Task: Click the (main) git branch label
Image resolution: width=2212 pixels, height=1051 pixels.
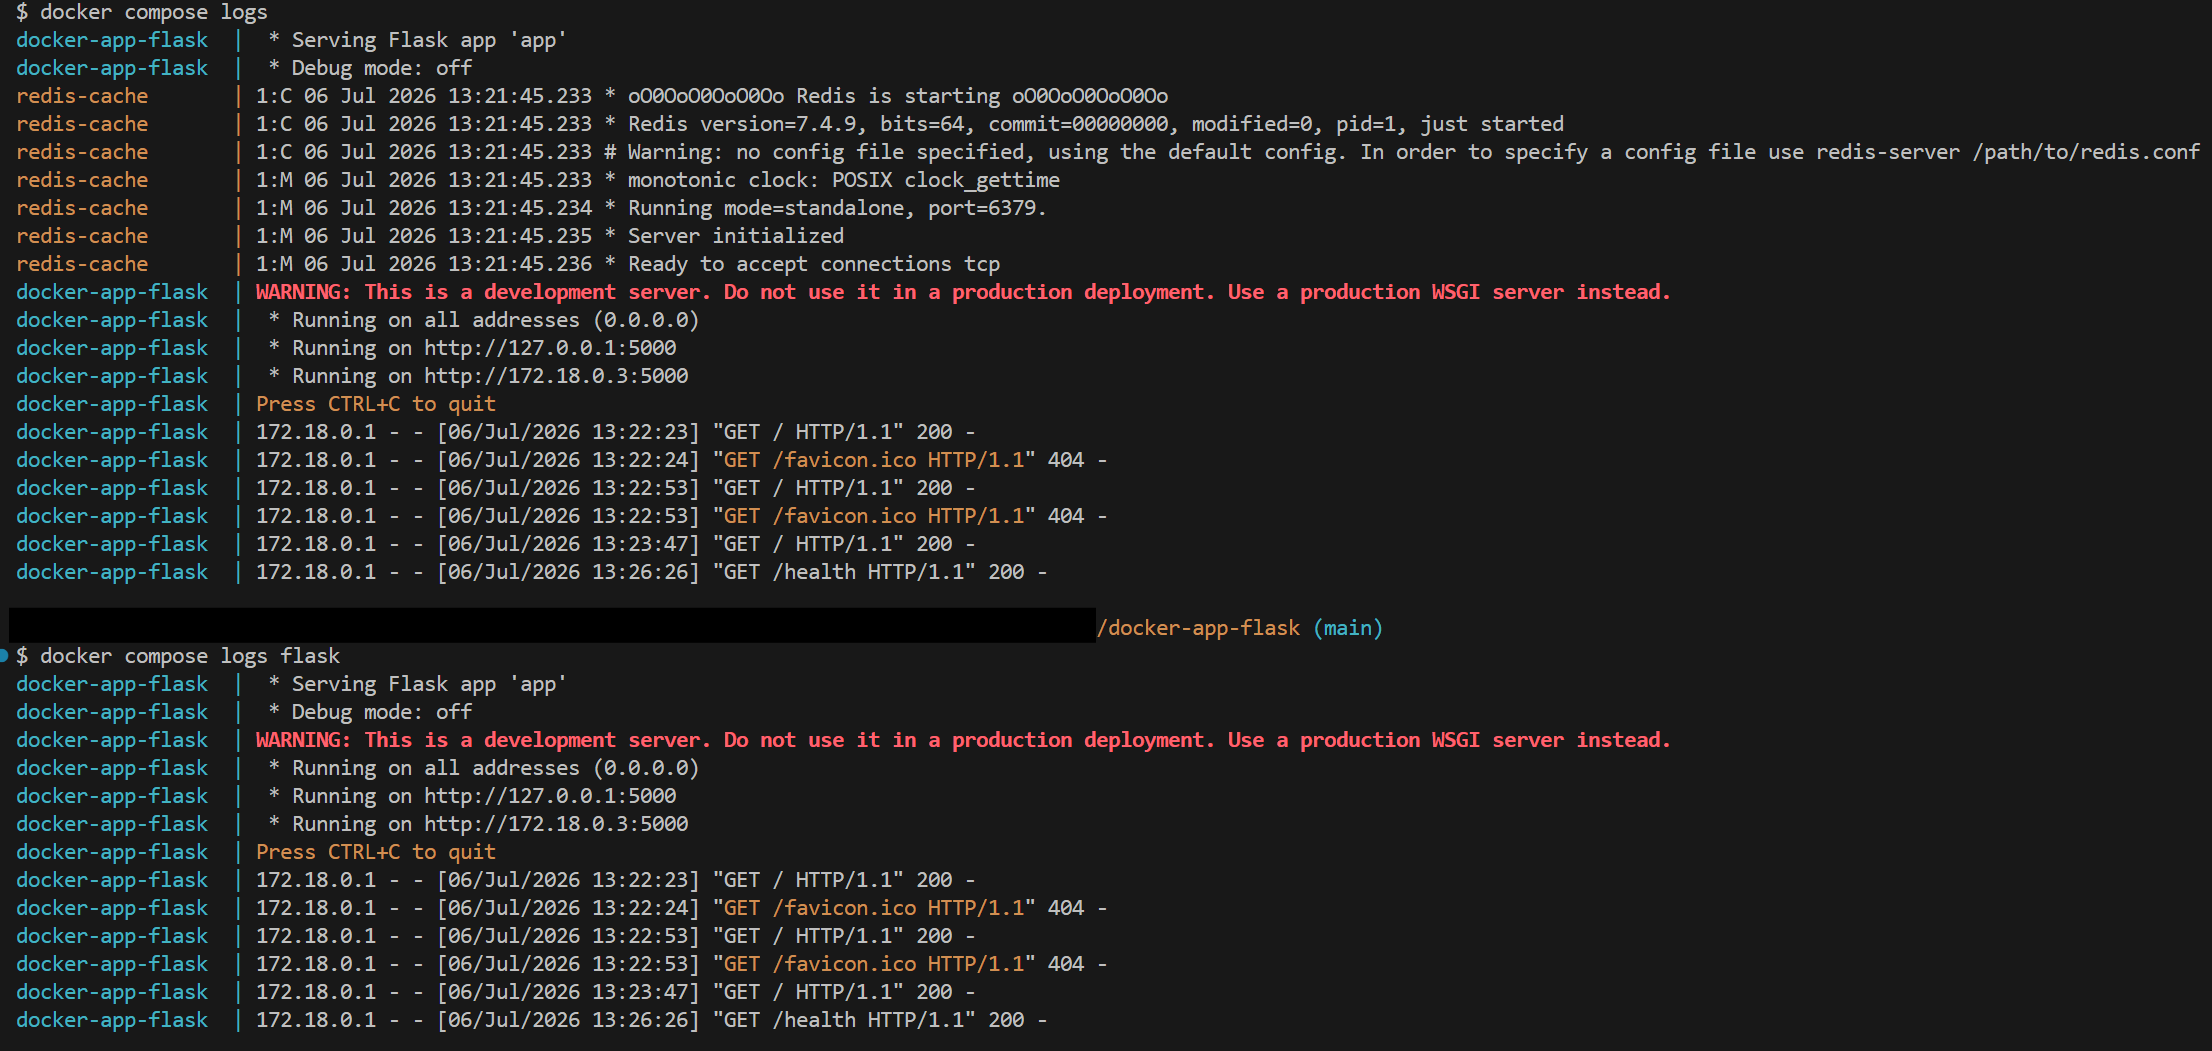Action: click(x=1348, y=628)
